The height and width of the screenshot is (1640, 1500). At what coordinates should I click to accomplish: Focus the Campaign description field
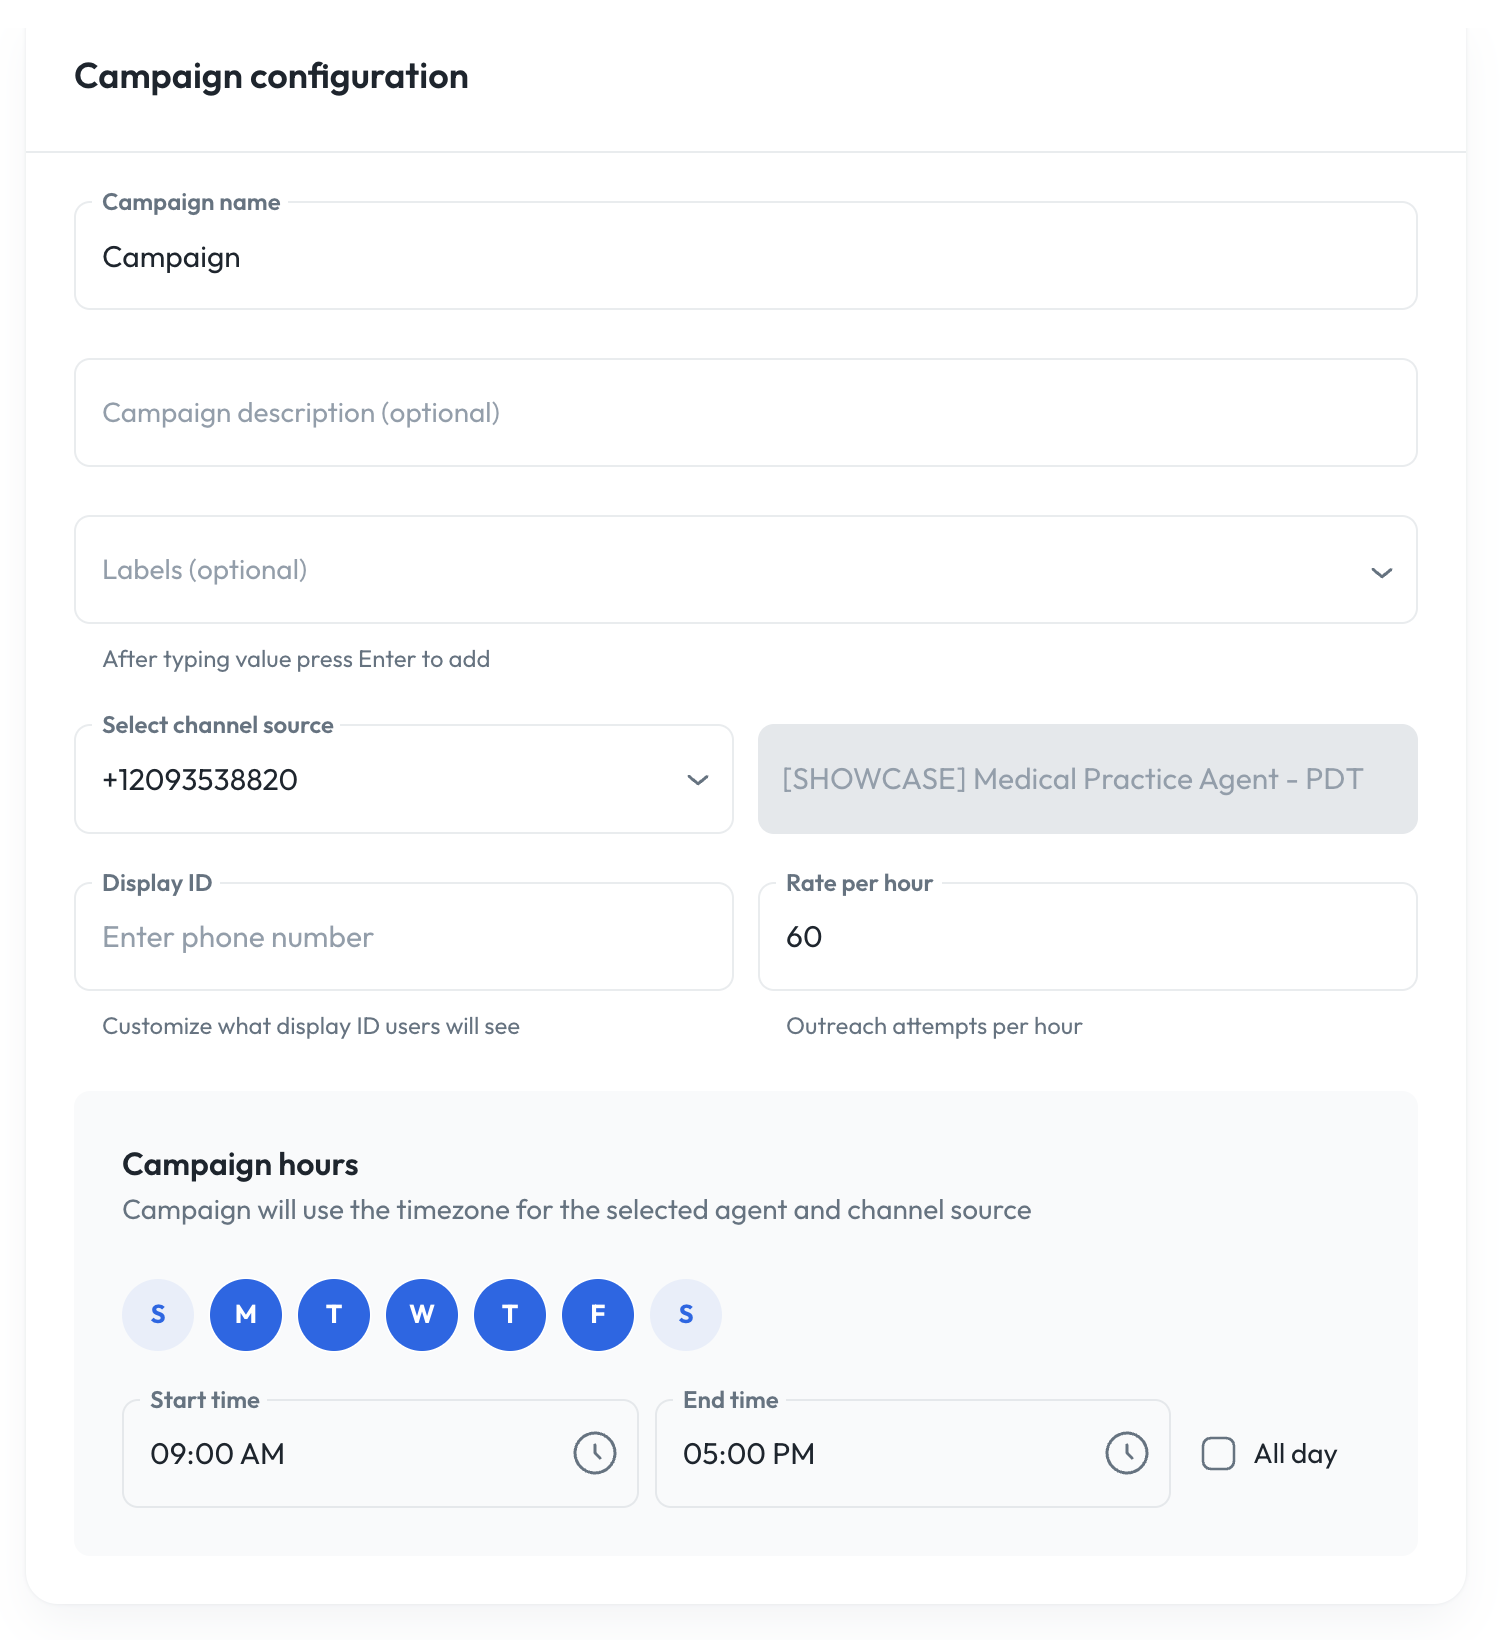(x=746, y=413)
